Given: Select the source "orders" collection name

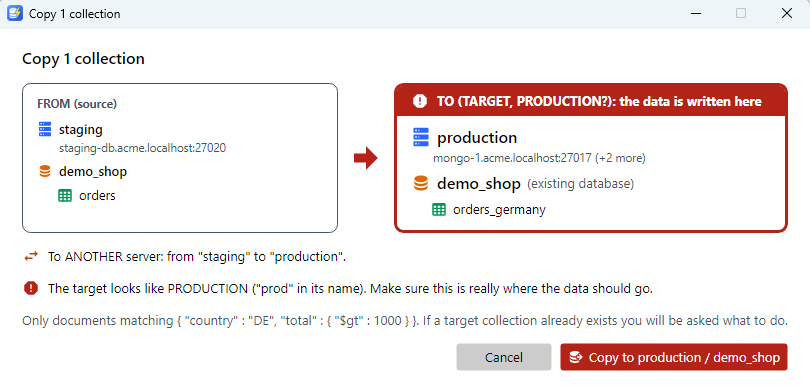Looking at the screenshot, I should [97, 196].
